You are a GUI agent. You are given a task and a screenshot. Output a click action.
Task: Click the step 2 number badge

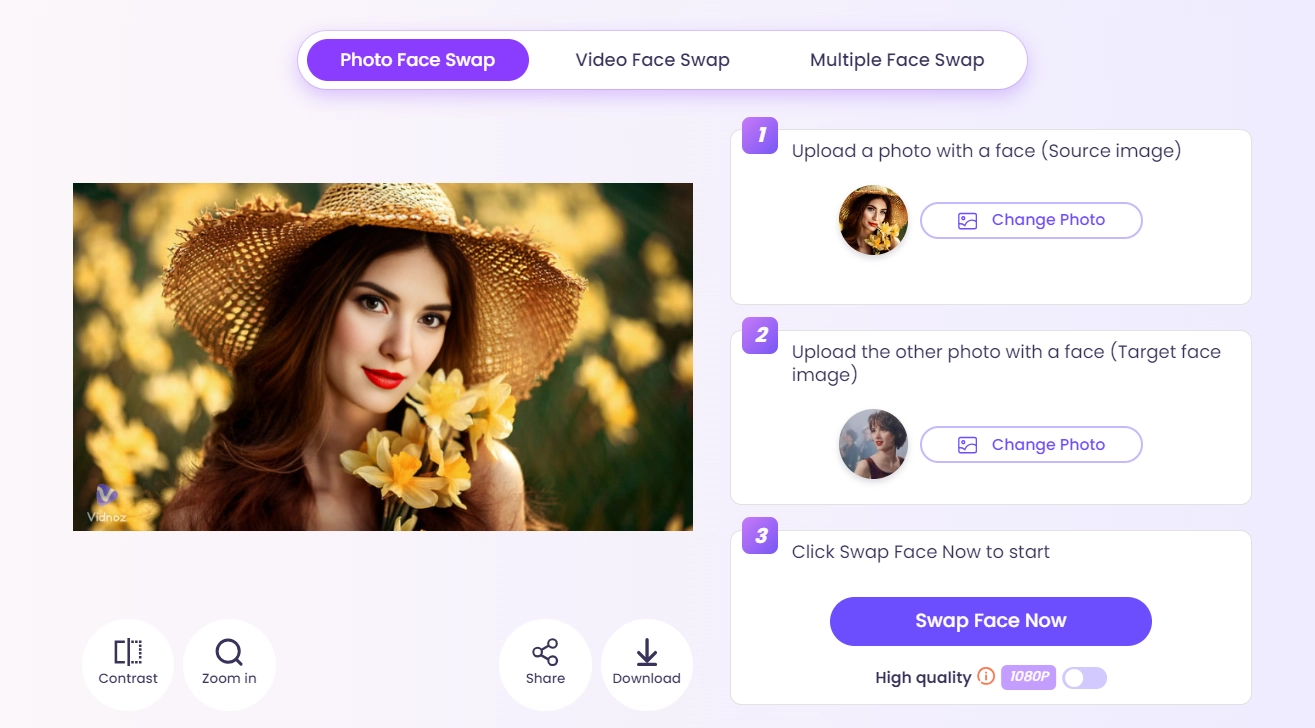coord(761,335)
